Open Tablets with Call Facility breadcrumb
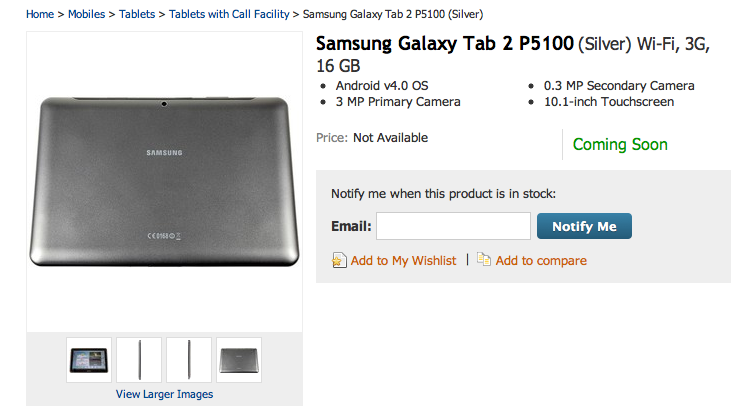 229,15
